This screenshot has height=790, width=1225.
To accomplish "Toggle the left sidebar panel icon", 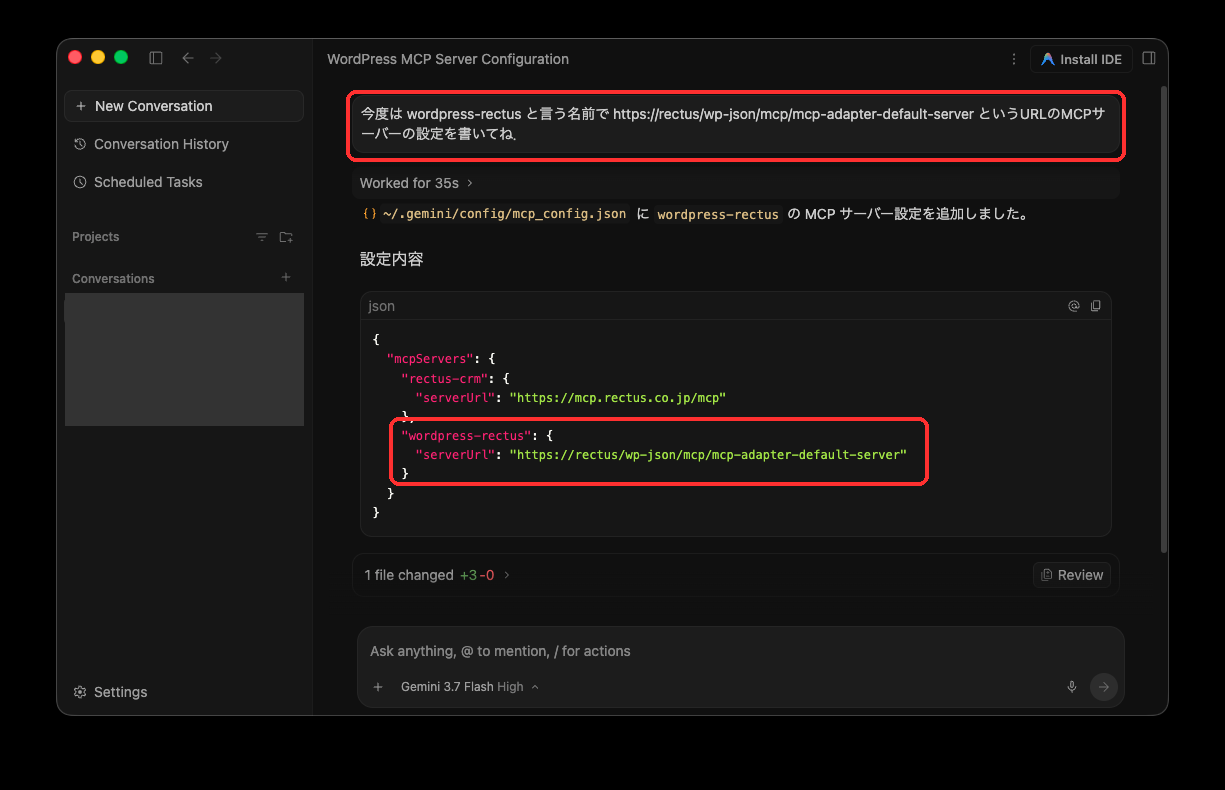I will point(156,58).
